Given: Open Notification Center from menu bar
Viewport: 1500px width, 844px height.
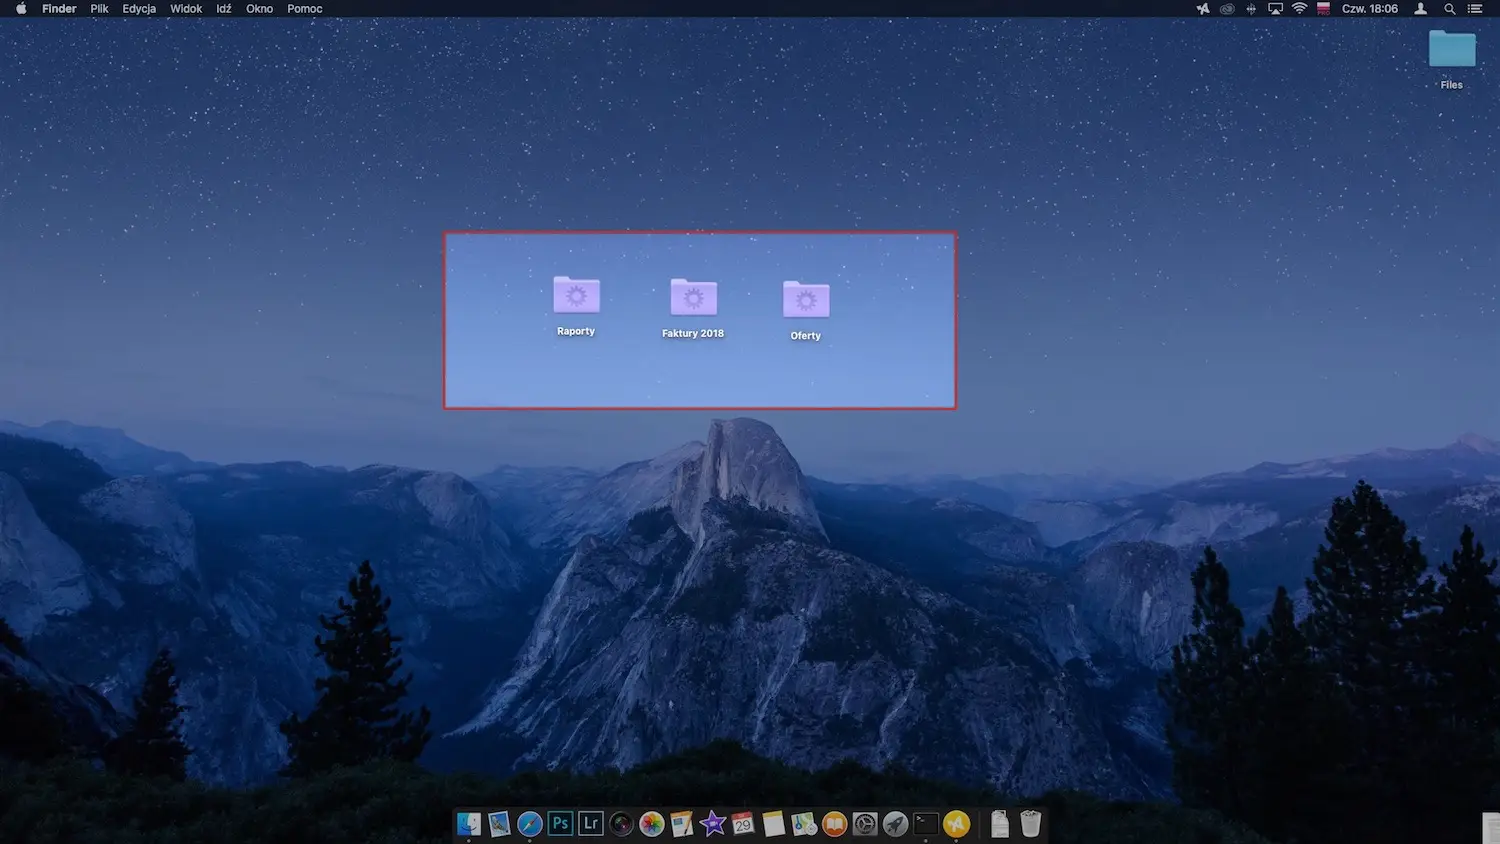Looking at the screenshot, I should point(1477,9).
